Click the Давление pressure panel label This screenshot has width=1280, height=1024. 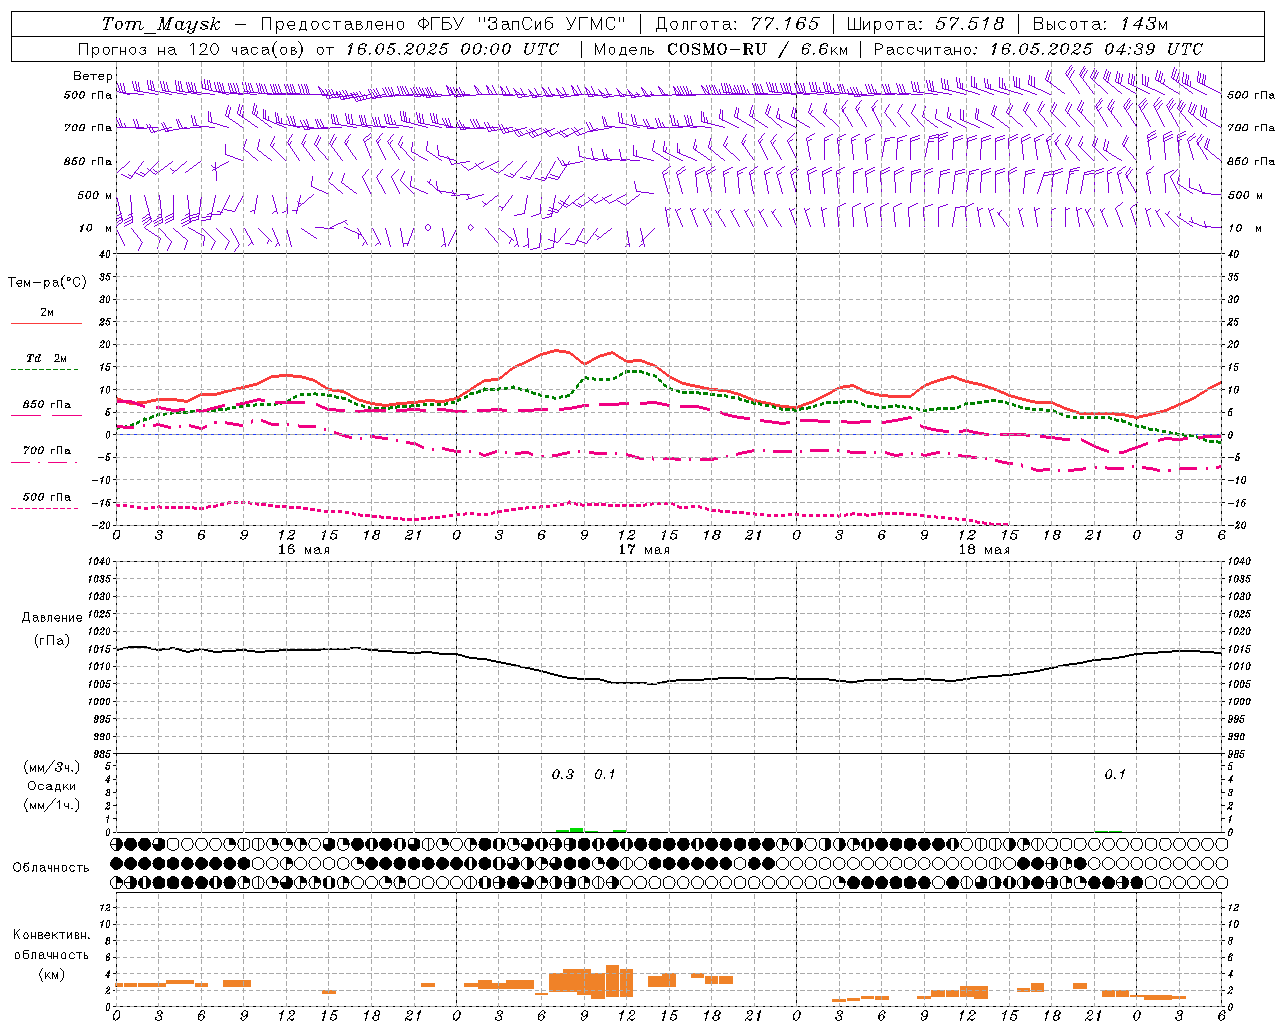52,618
